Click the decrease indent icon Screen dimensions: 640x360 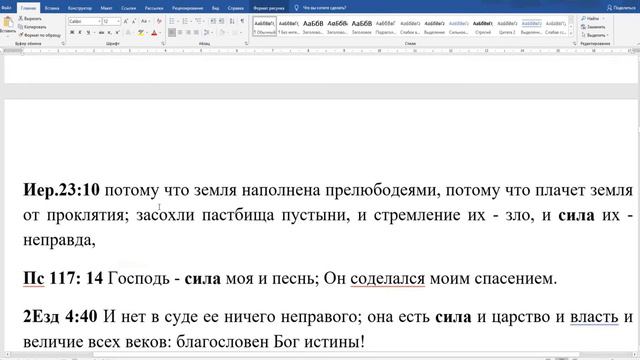pyautogui.click(x=213, y=21)
